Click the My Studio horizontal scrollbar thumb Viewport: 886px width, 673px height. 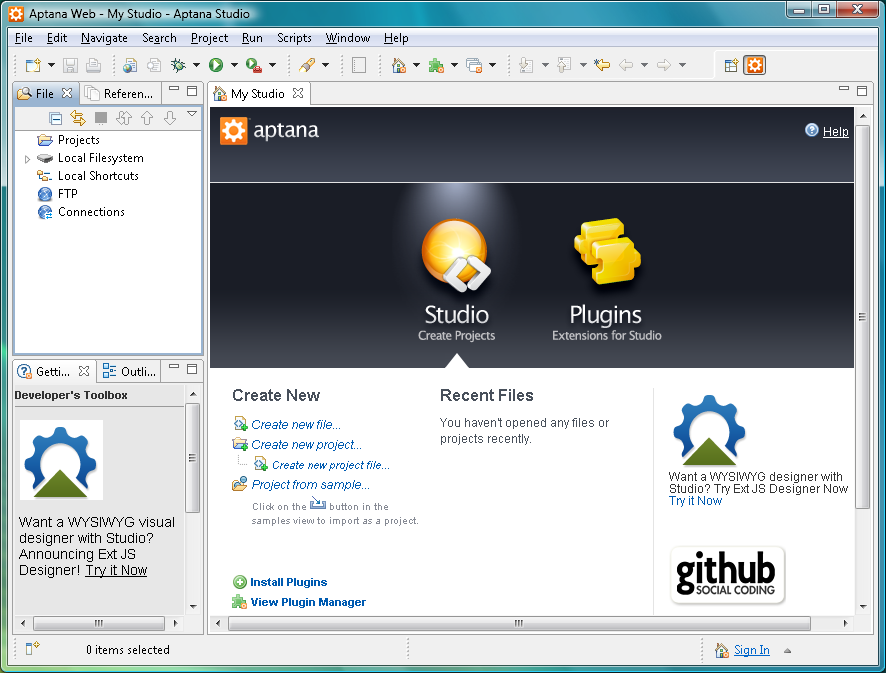[x=519, y=623]
